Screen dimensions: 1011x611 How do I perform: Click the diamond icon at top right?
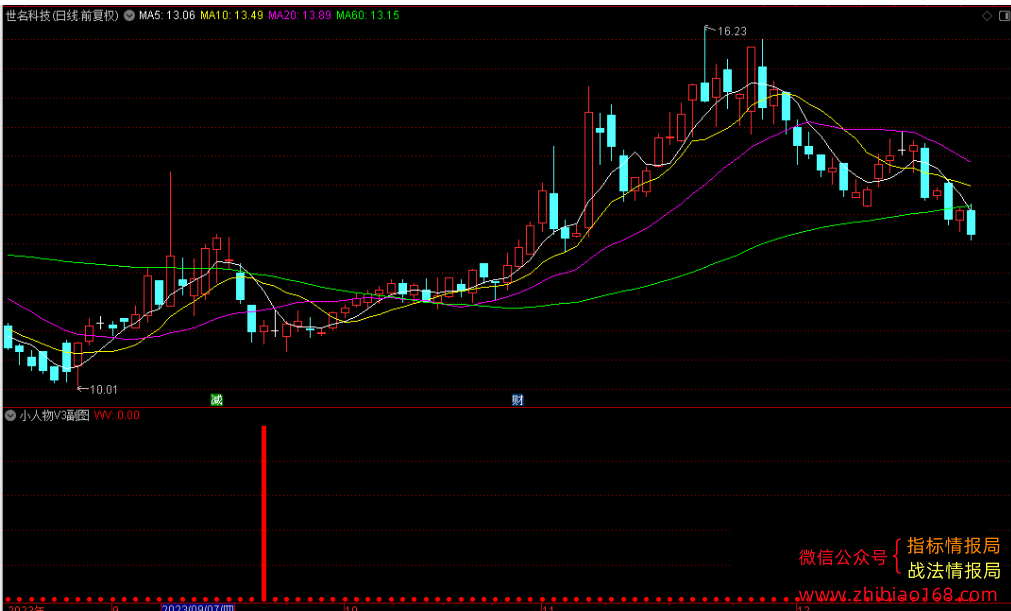point(988,15)
